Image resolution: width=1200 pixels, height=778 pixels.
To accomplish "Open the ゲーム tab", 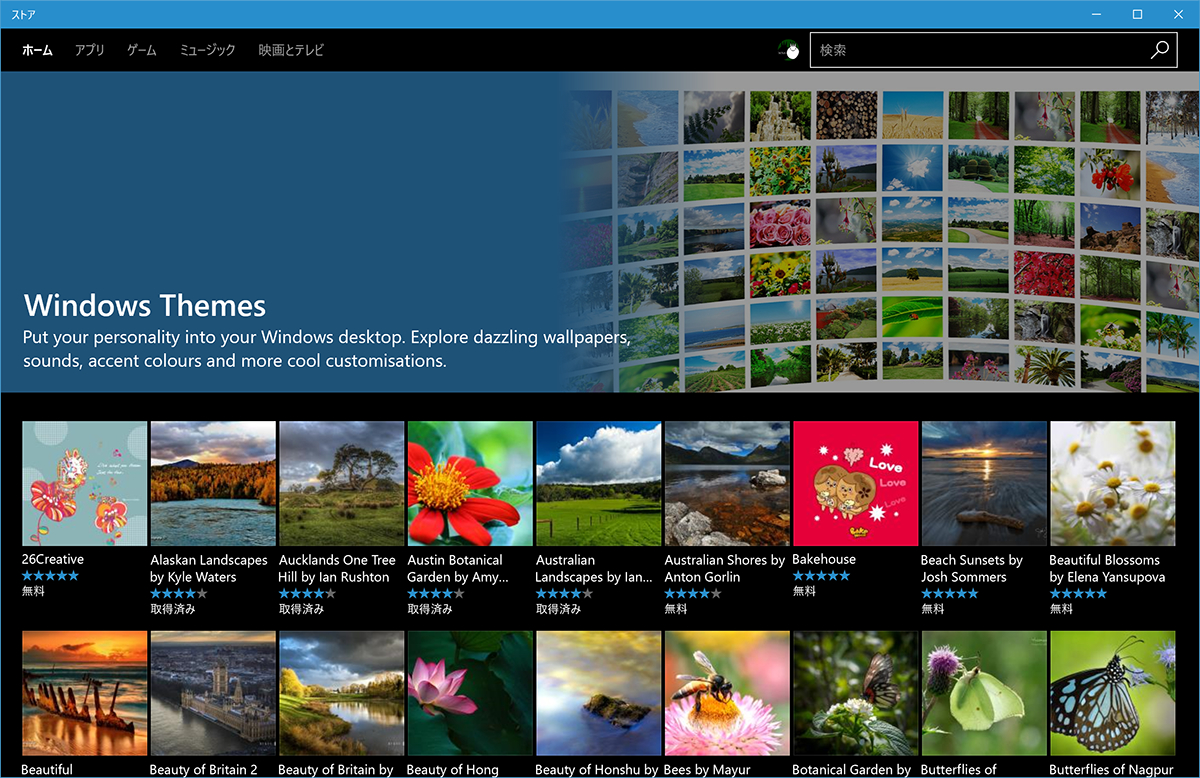I will (x=142, y=50).
